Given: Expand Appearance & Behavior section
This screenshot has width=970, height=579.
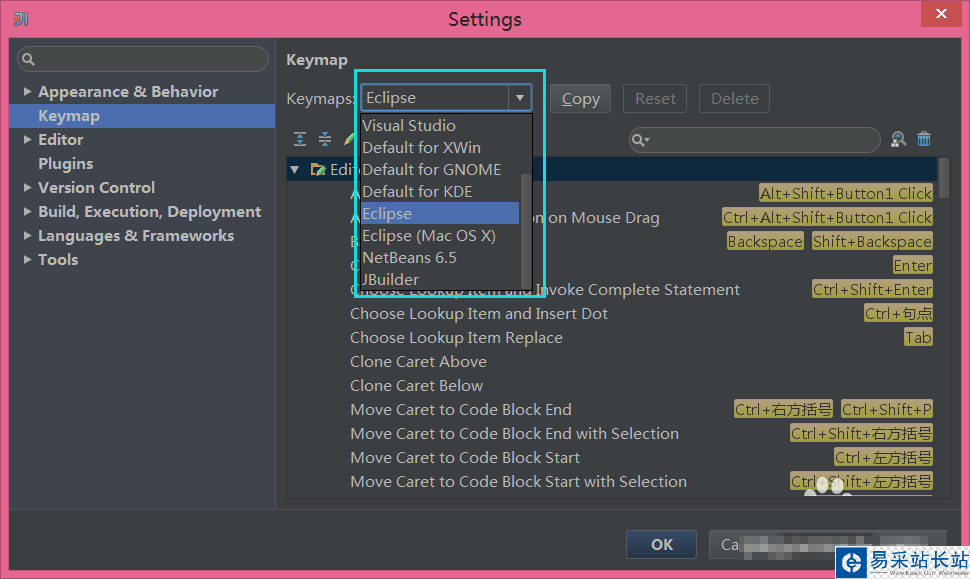Looking at the screenshot, I should coord(27,92).
